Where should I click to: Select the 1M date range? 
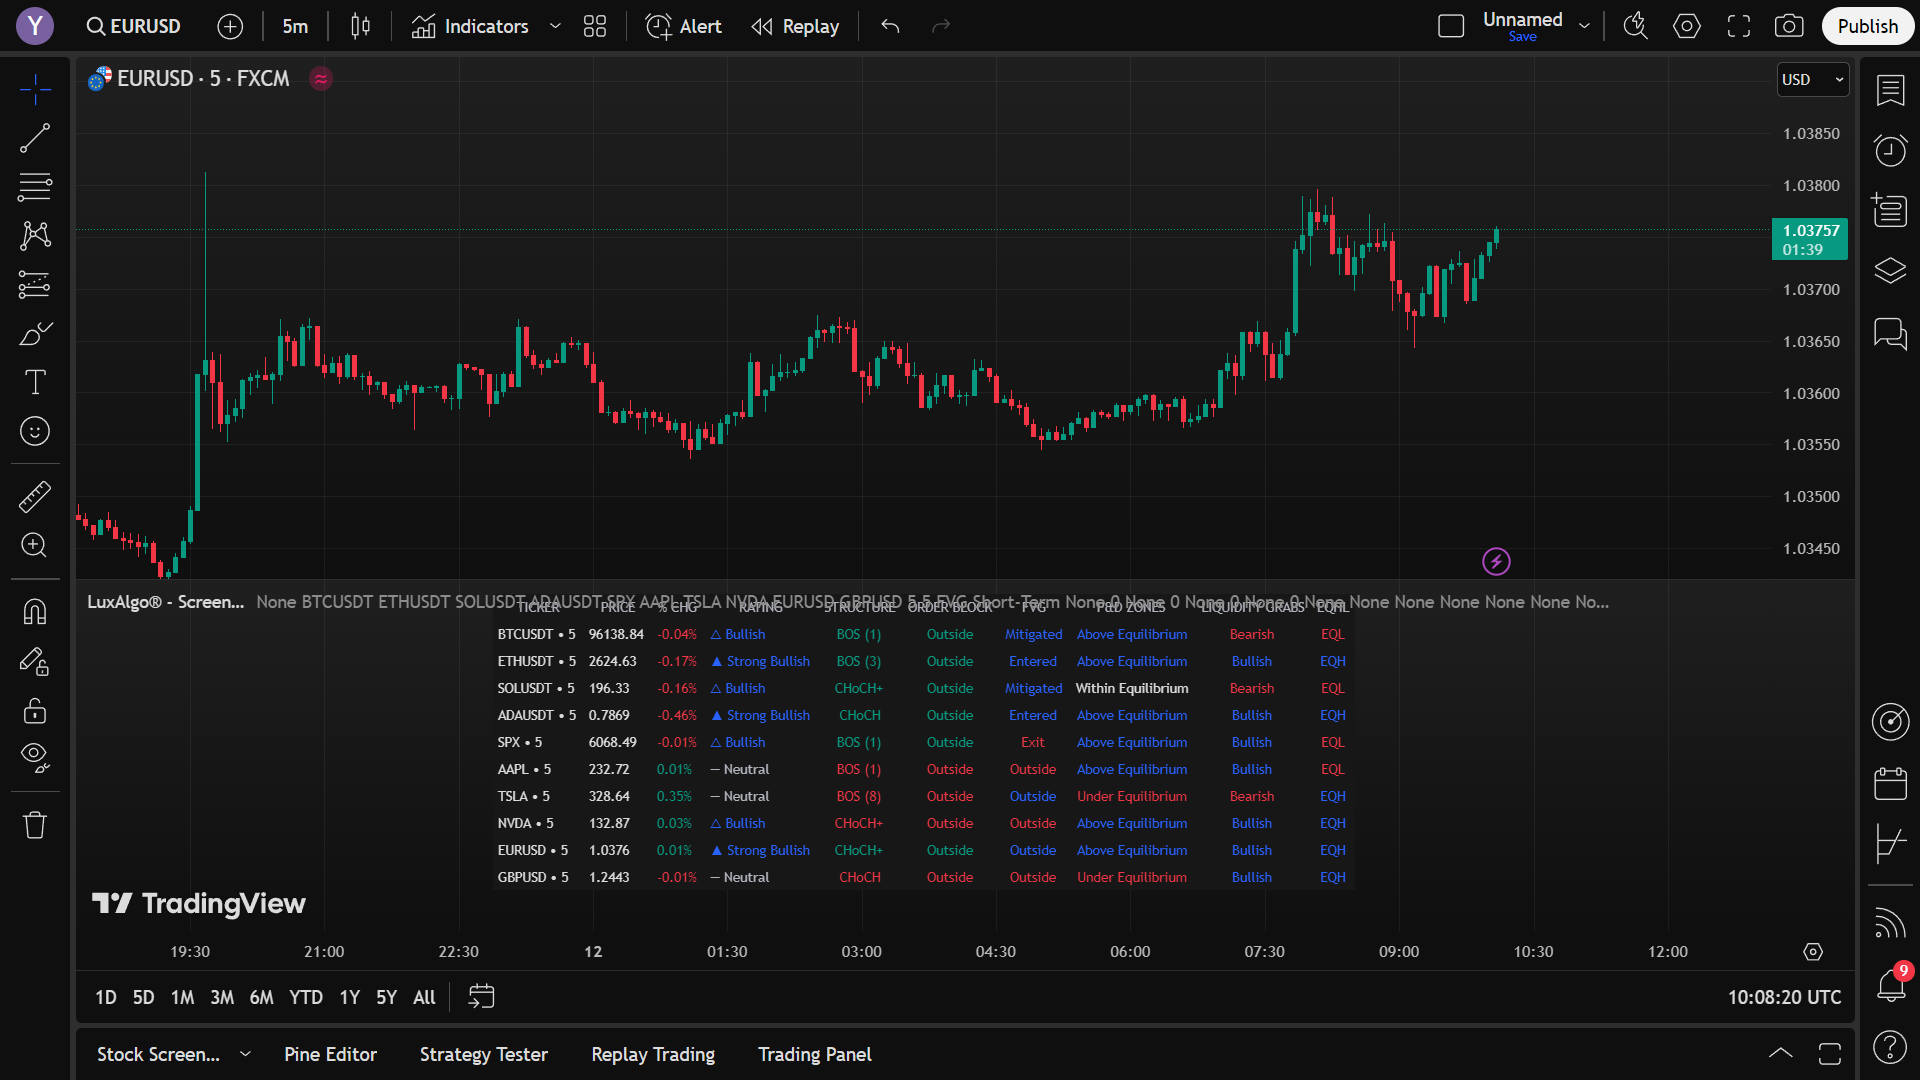coord(182,997)
